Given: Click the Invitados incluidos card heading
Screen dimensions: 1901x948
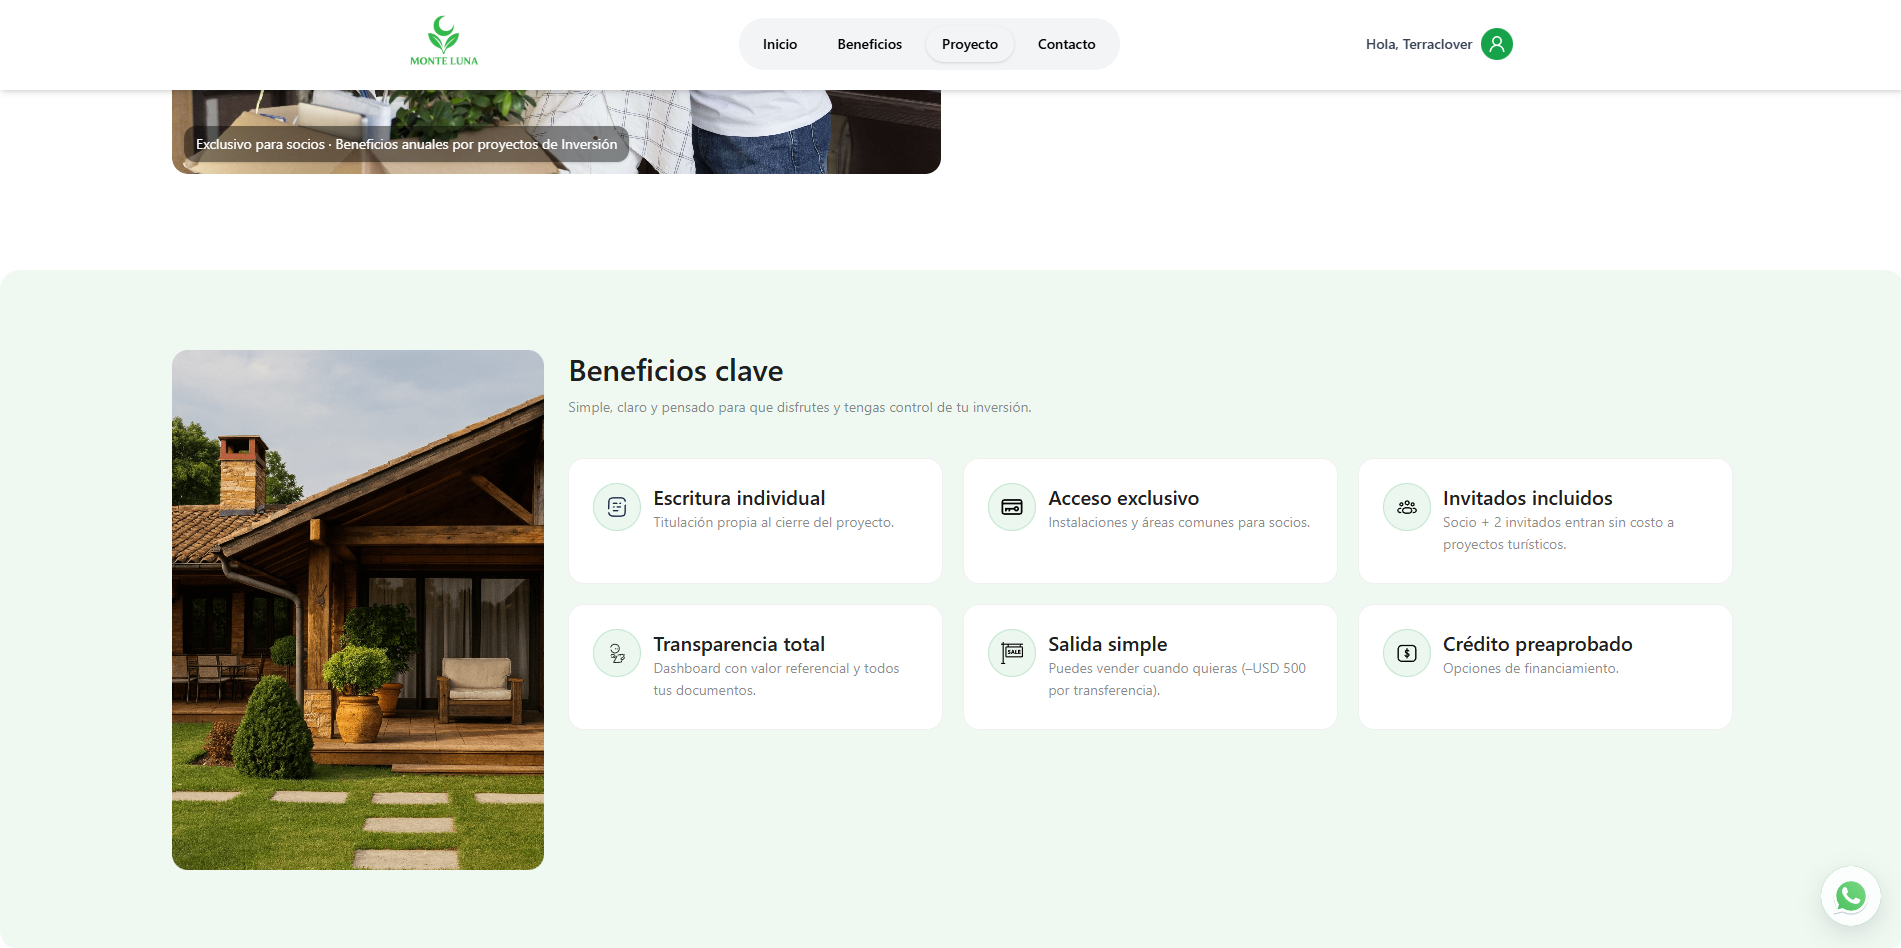Looking at the screenshot, I should pos(1527,498).
